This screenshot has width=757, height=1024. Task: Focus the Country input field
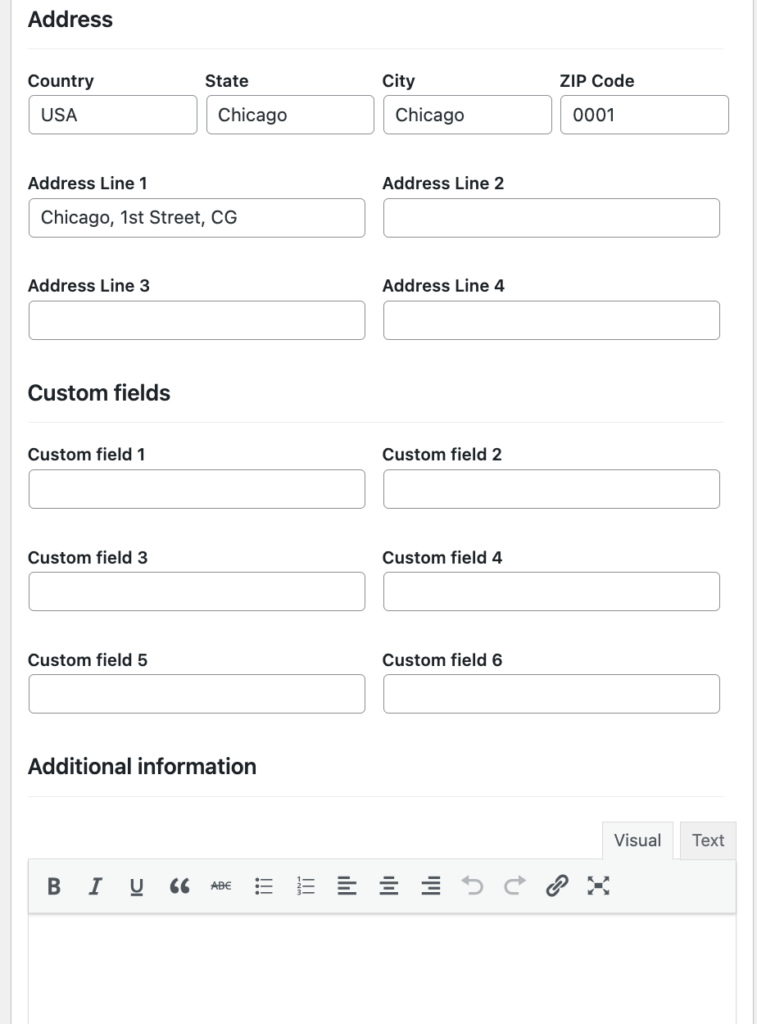pyautogui.click(x=113, y=115)
